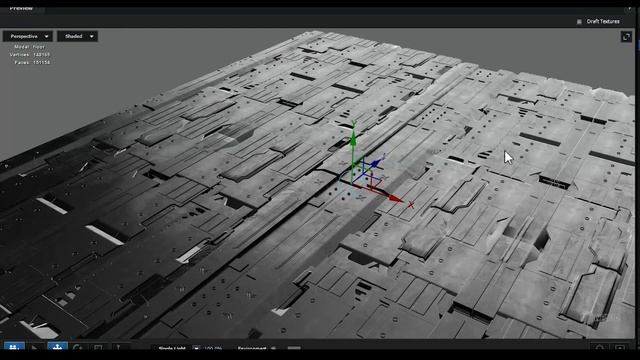640x360 pixels.
Task: Adjust the slider next to Environment
Action: coord(294,348)
